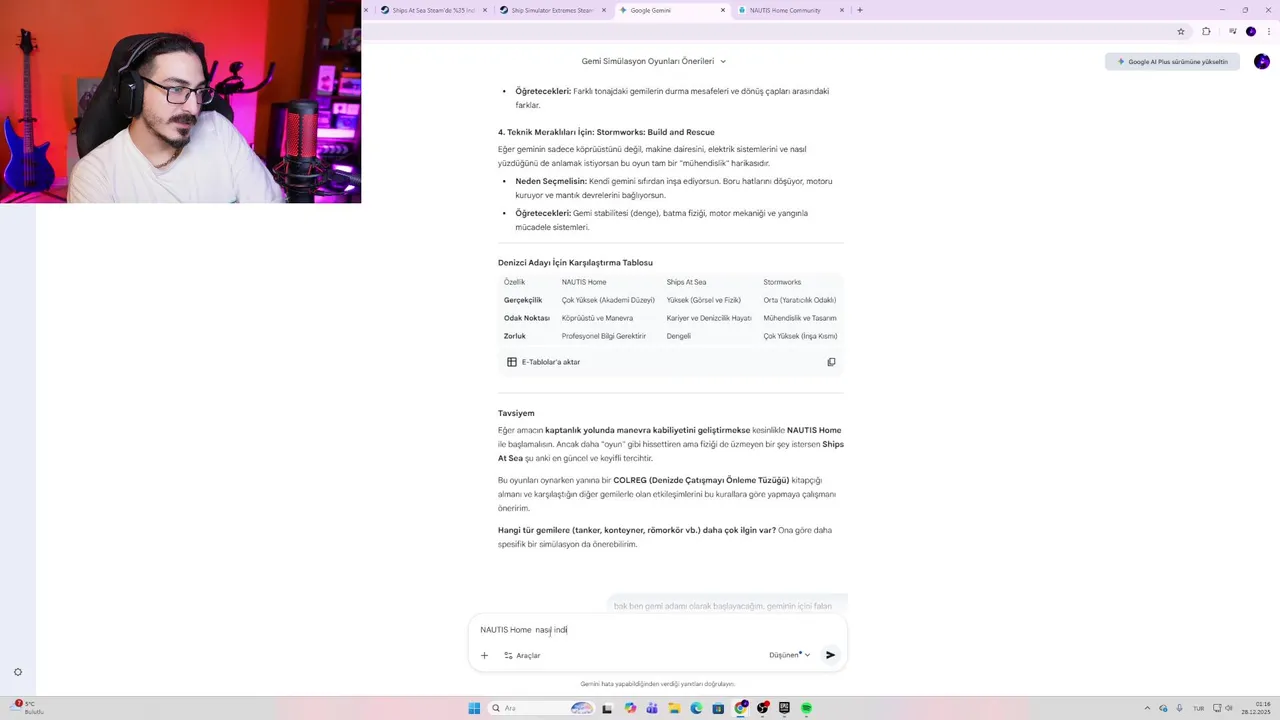Click cell 'Çok Yüksek (Akademi Düzeyi)'

coord(608,300)
